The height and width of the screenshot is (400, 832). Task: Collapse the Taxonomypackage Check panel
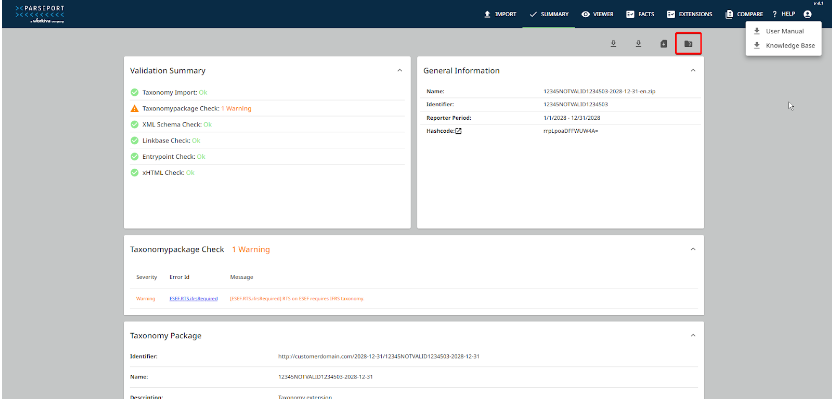click(692, 249)
